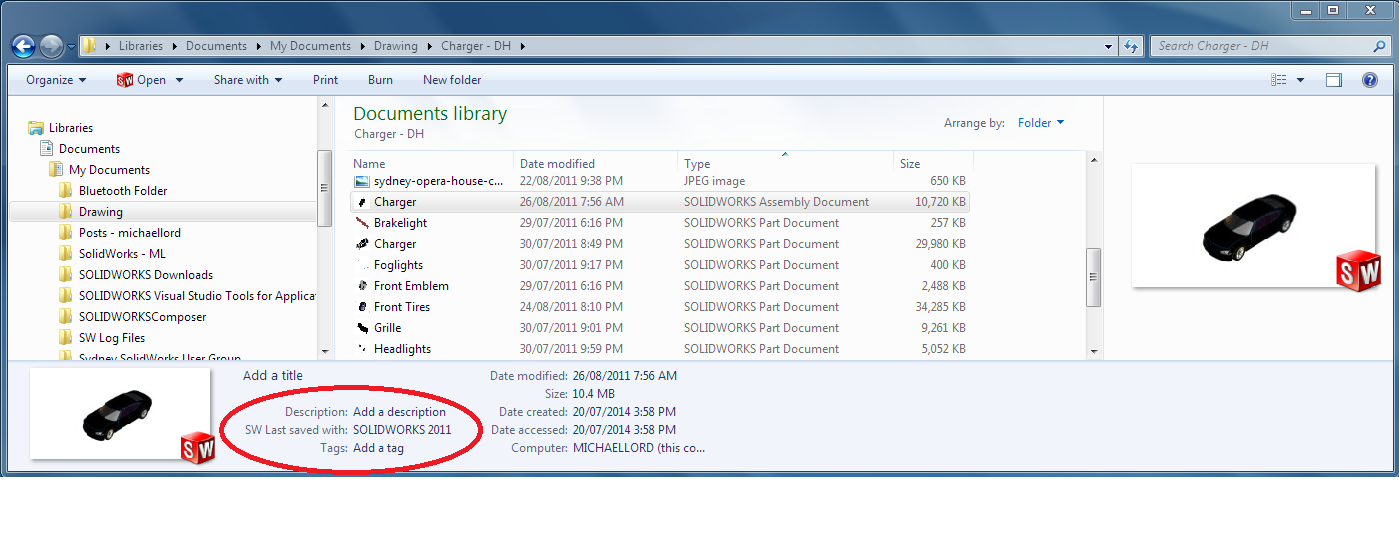The height and width of the screenshot is (540, 1399).
Task: Open the Organize menu
Action: 56,80
